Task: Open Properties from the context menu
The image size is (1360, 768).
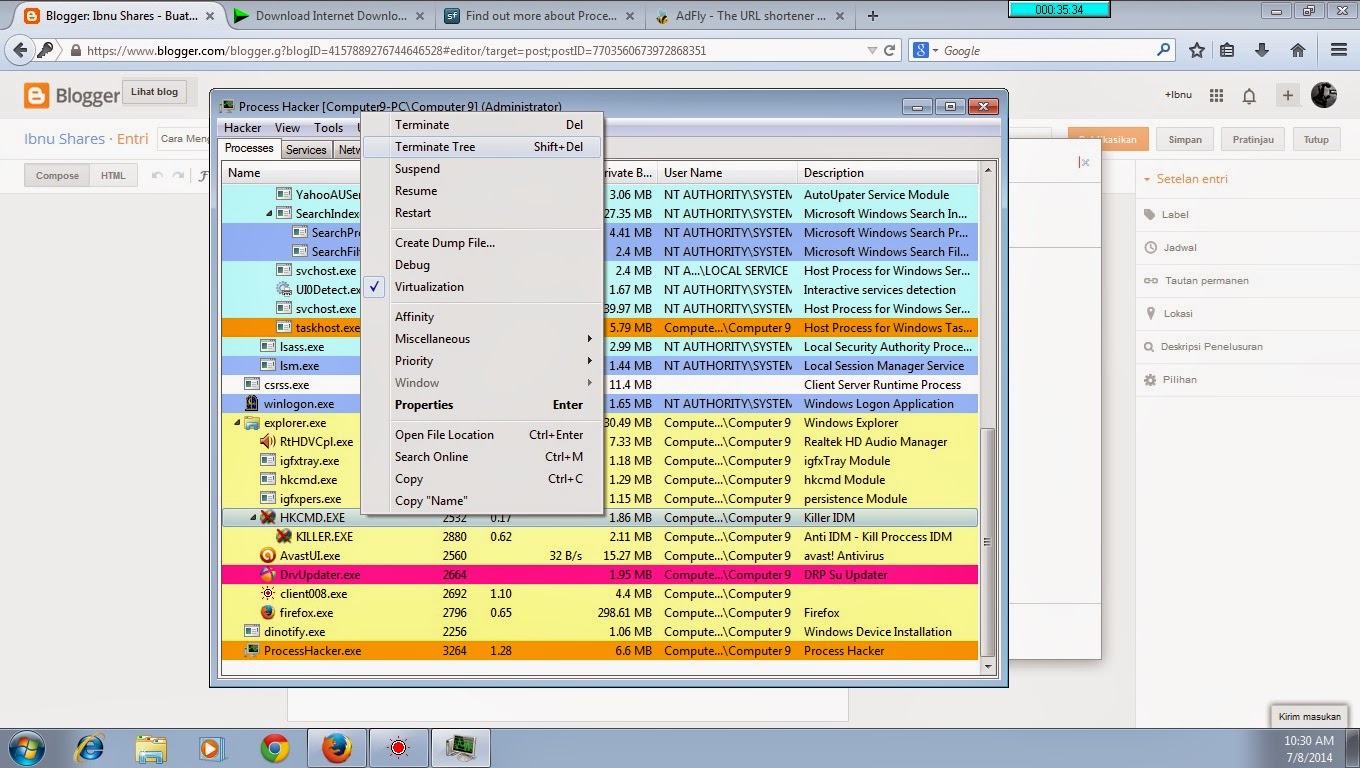Action: point(482,405)
